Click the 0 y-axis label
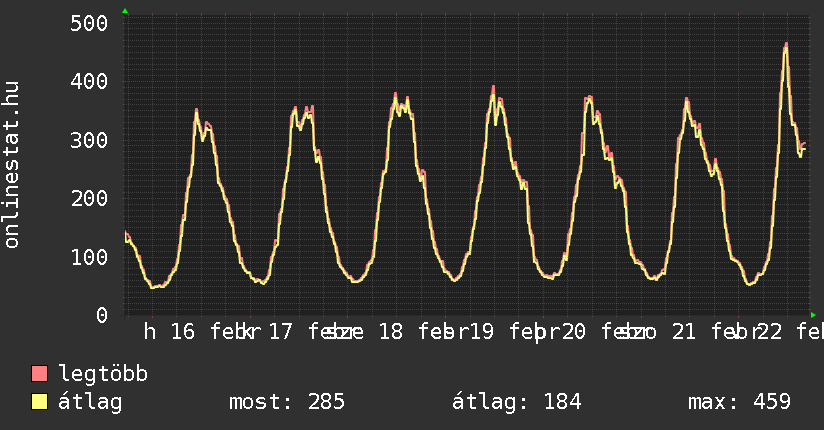This screenshot has height=430, width=824. (101, 315)
